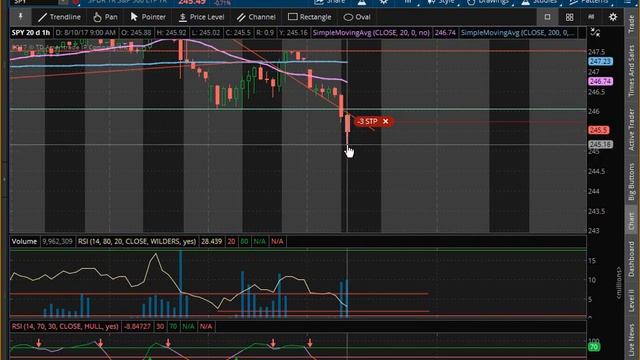The width and height of the screenshot is (640, 360).
Task: Select the Volume study label
Action: [x=24, y=241]
